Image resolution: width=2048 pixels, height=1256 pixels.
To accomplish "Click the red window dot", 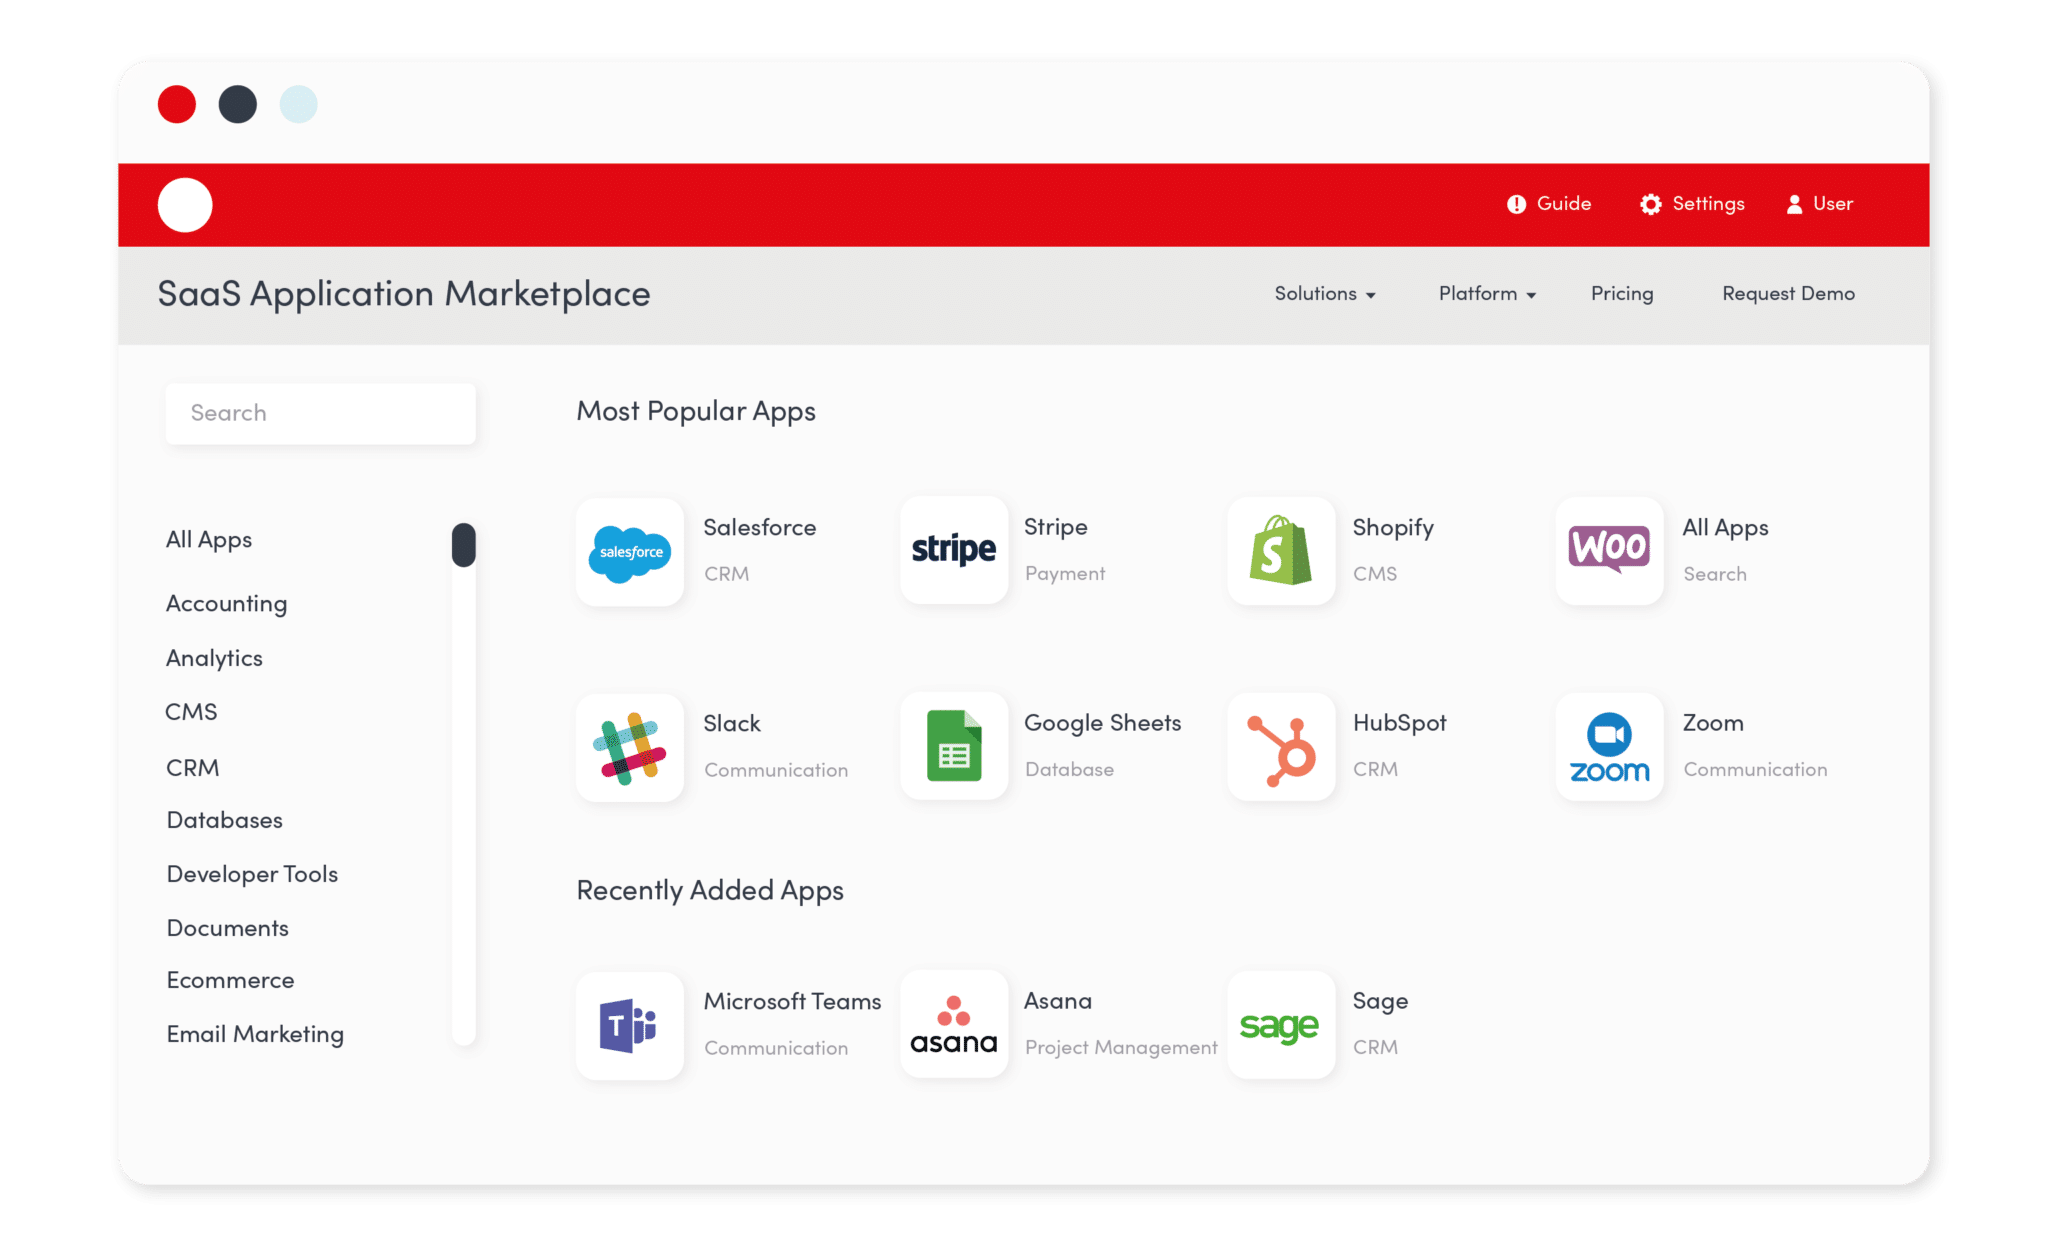I will (x=177, y=104).
